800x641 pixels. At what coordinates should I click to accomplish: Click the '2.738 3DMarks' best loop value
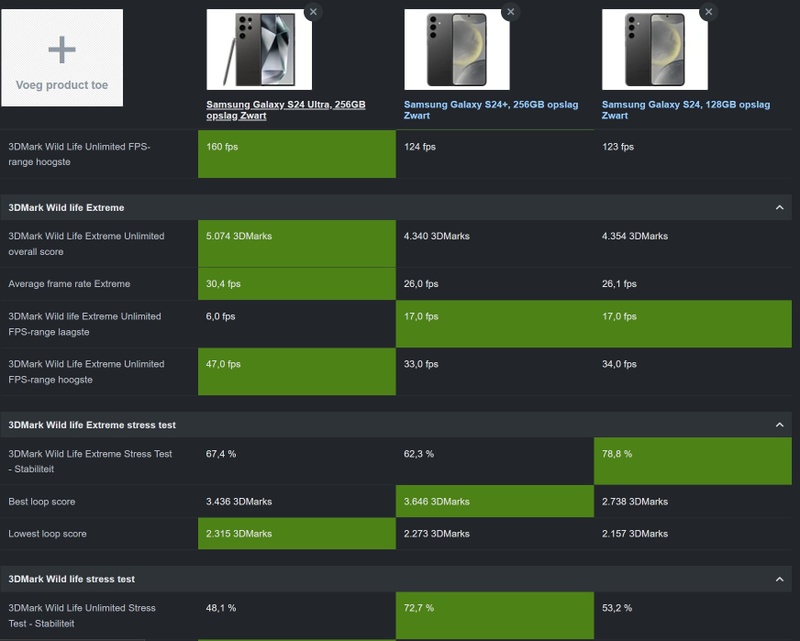(635, 502)
